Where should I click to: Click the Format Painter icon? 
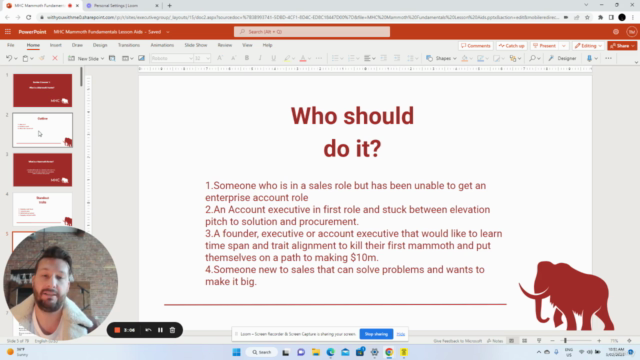(42, 58)
